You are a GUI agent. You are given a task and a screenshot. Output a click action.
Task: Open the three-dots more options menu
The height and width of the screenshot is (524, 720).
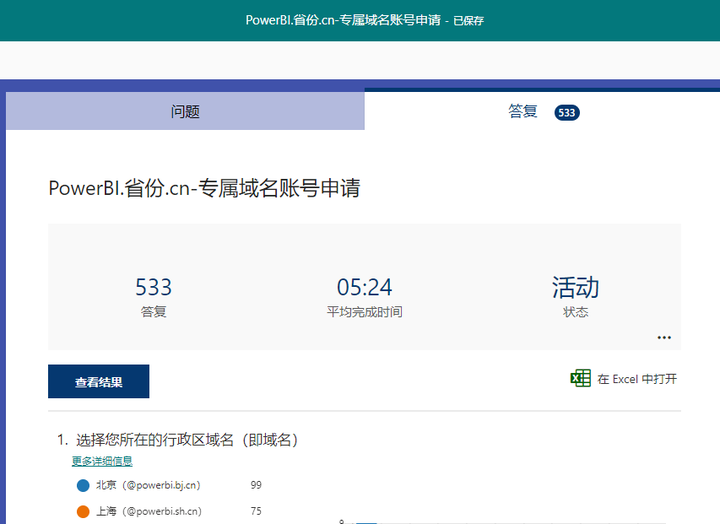[x=664, y=338]
